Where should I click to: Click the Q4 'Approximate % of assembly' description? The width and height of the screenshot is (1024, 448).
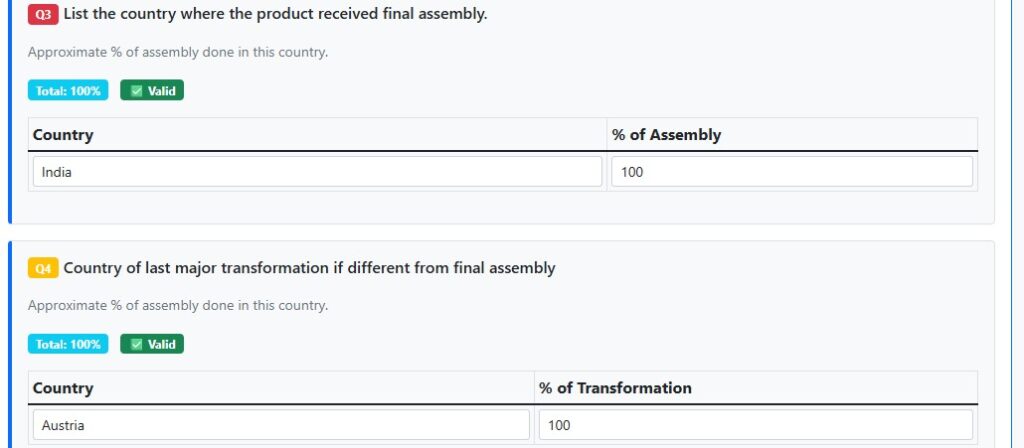(x=178, y=305)
